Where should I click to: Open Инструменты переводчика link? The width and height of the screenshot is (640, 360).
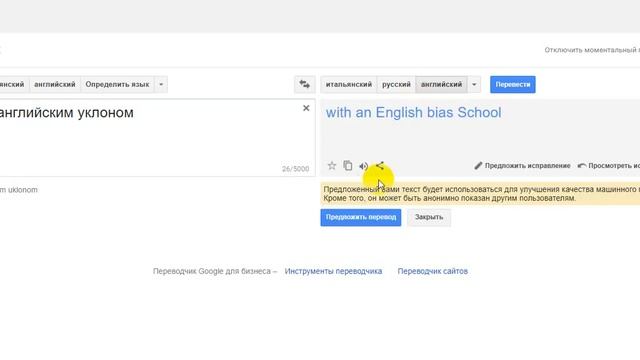pyautogui.click(x=333, y=271)
